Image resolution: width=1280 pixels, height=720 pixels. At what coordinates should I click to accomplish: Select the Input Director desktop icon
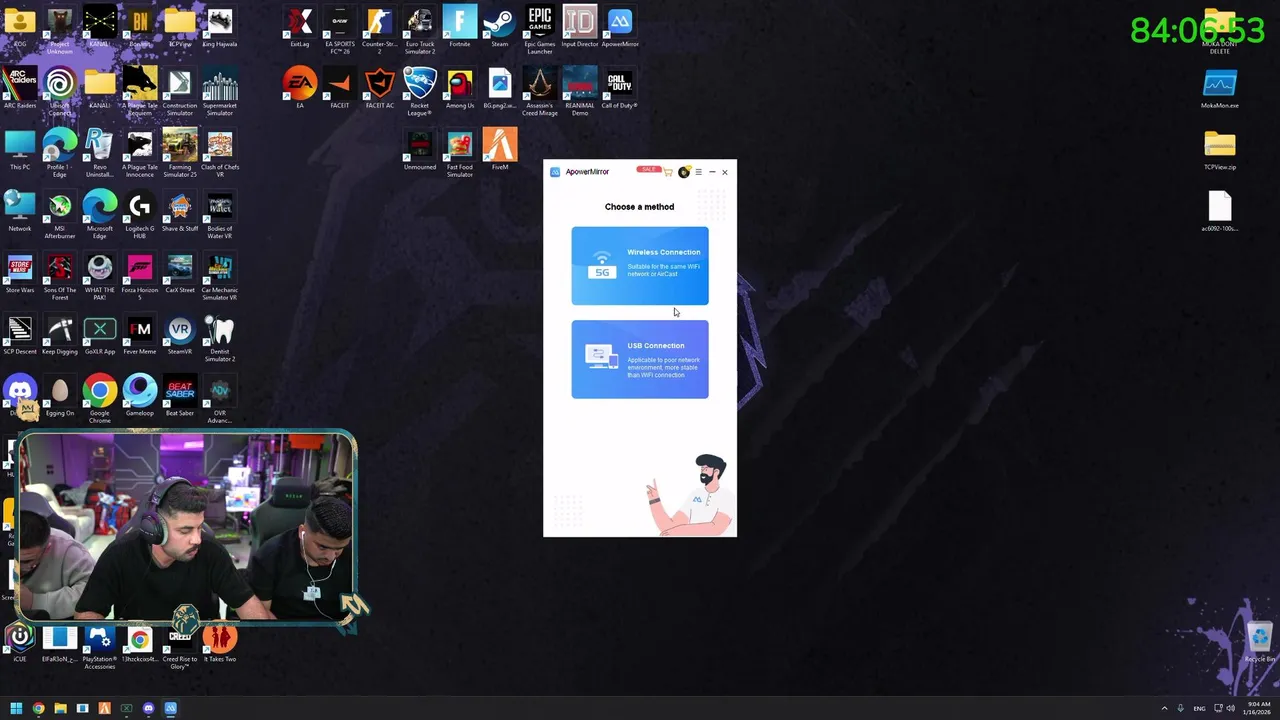point(580,27)
